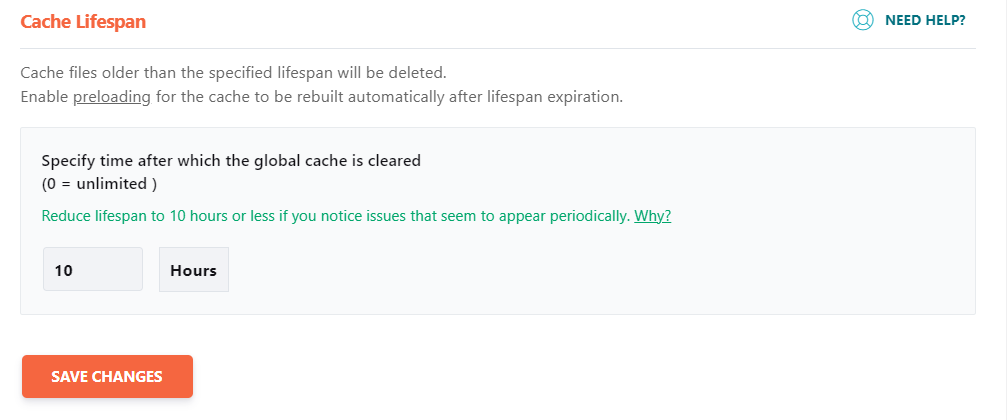Open the green "Why?" link
1007x420 pixels.
click(652, 216)
